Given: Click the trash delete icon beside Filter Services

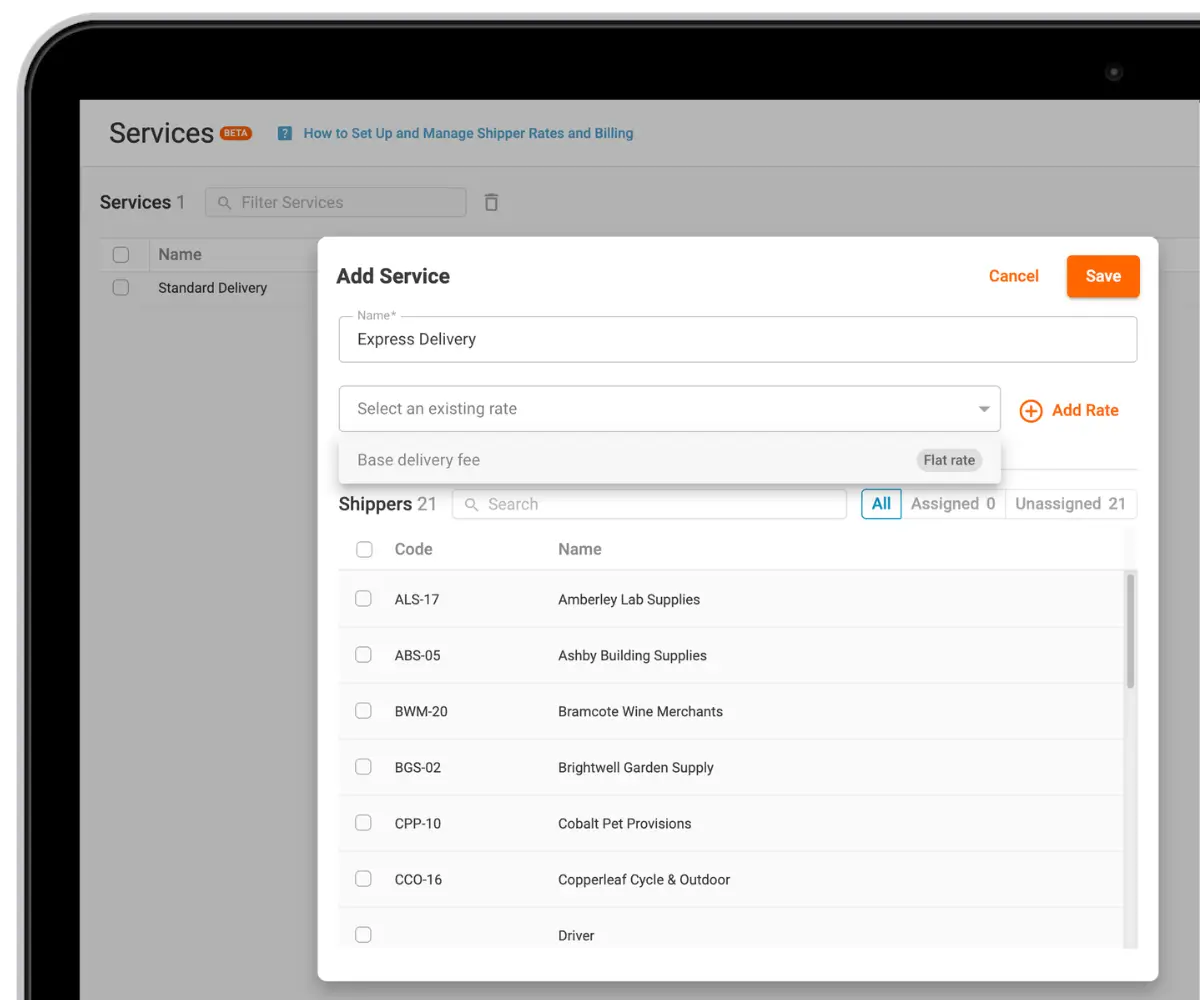Looking at the screenshot, I should [x=491, y=202].
